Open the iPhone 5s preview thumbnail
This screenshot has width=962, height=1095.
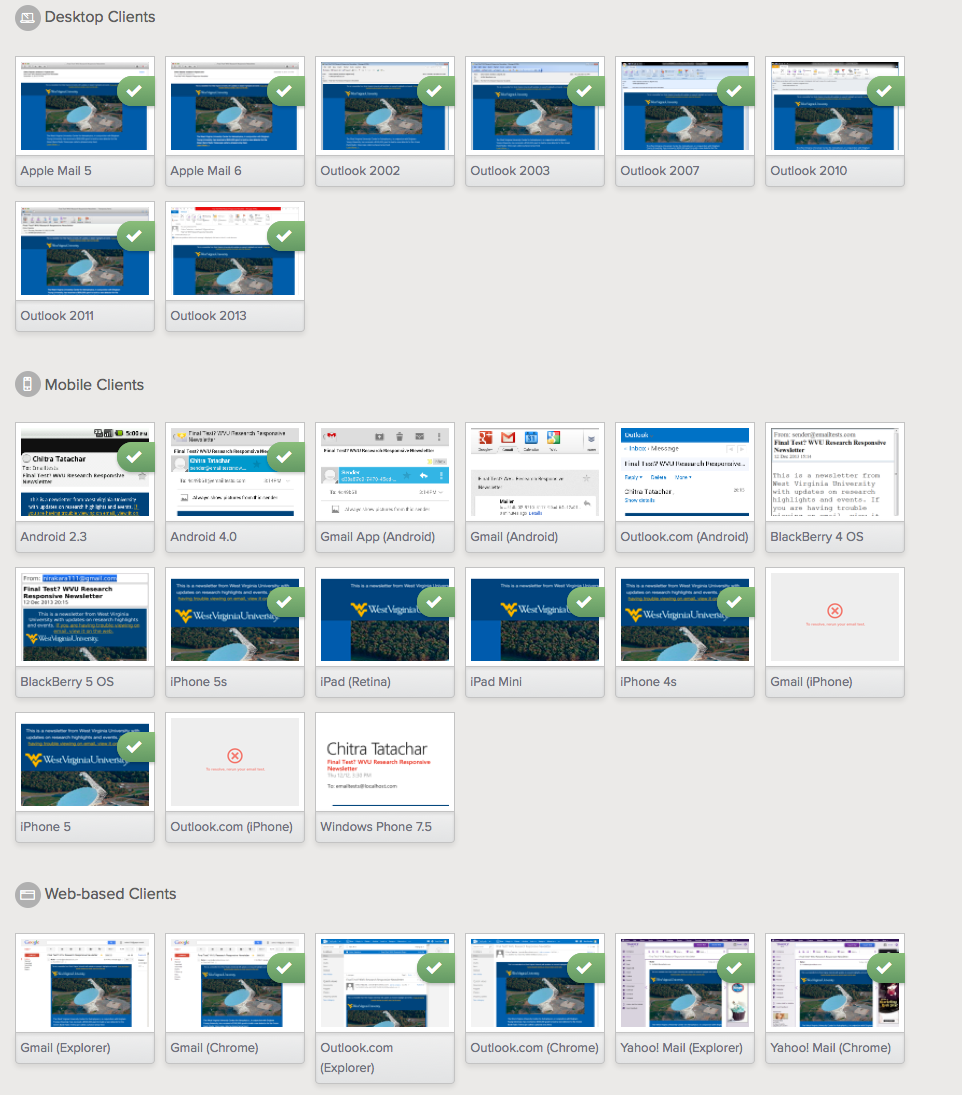click(235, 617)
